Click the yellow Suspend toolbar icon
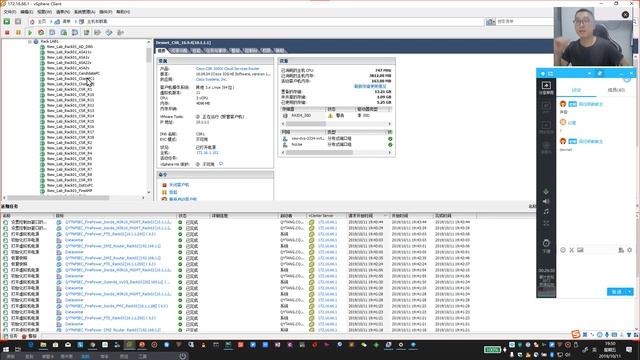The image size is (640, 360). [x=18, y=32]
